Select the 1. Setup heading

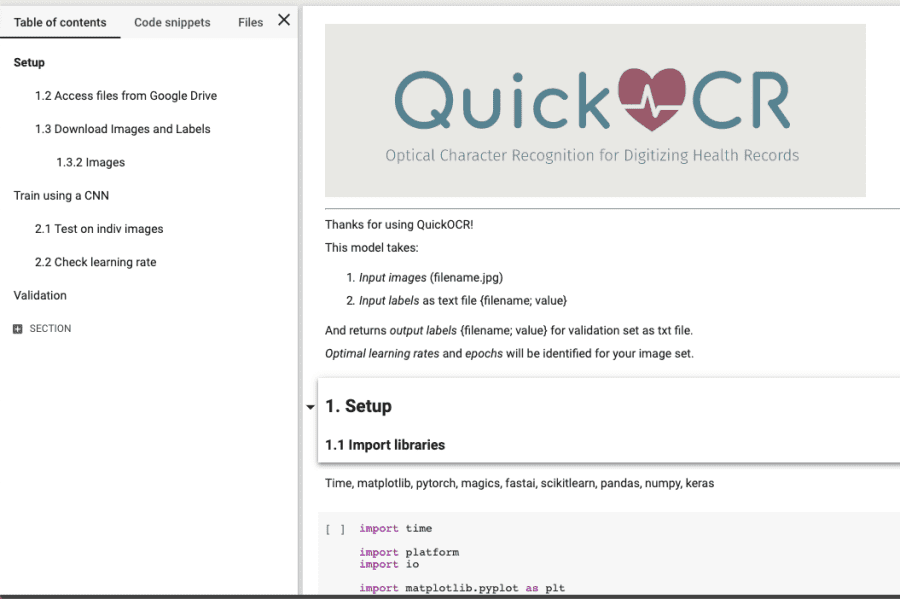pos(358,406)
